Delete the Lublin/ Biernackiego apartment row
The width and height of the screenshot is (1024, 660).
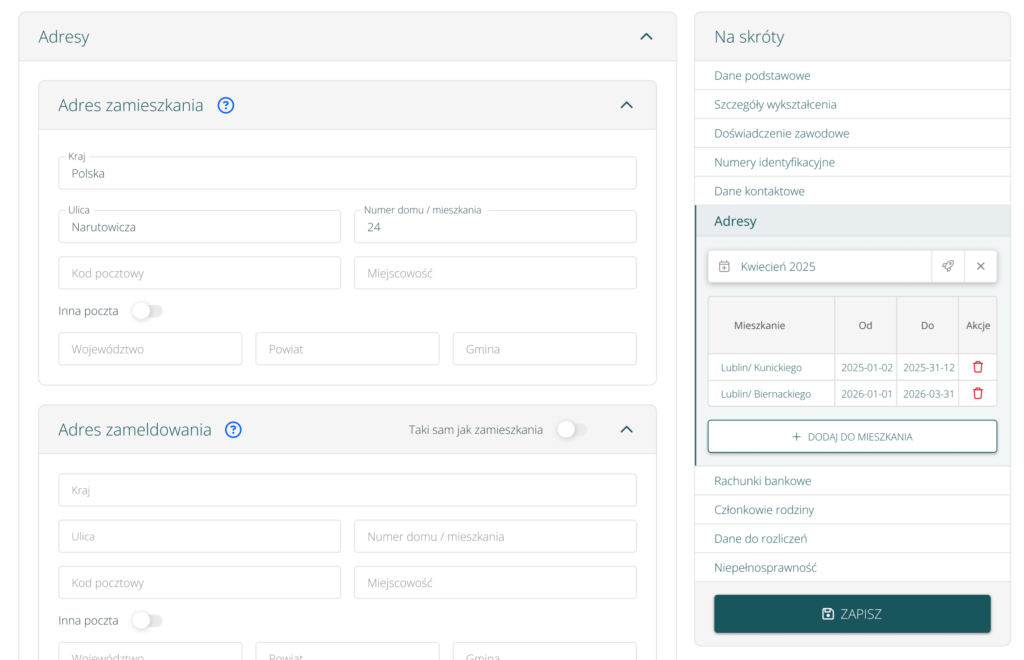pyautogui.click(x=977, y=394)
